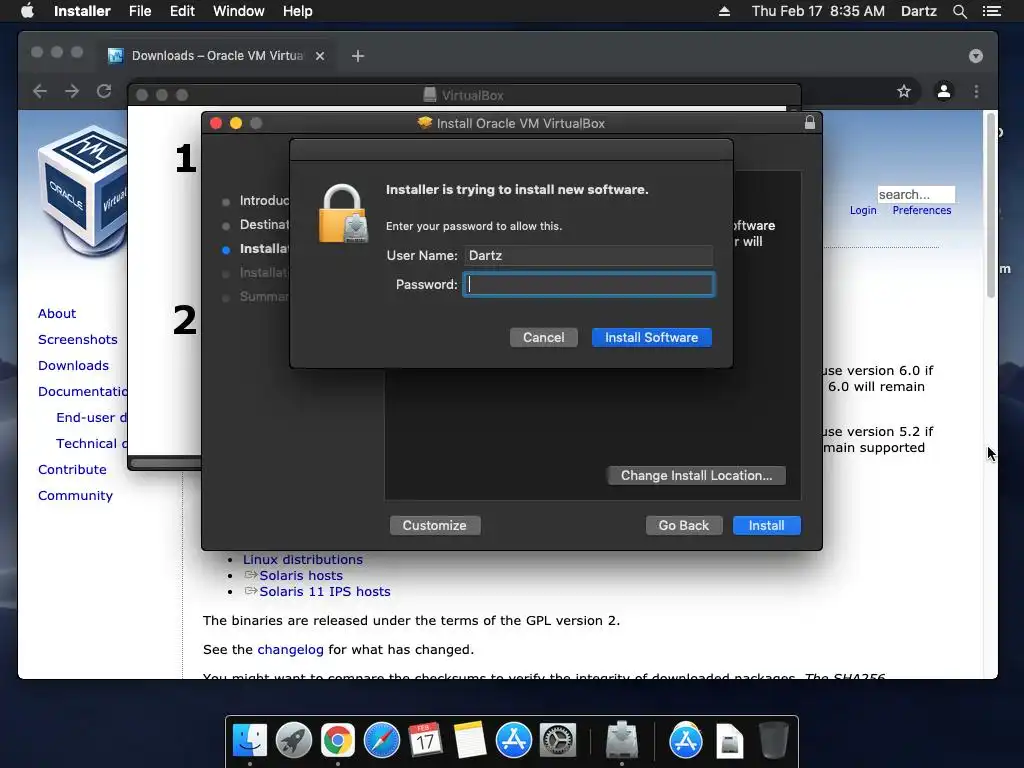Open the Downloads sidebar link
The image size is (1024, 768).
(73, 366)
